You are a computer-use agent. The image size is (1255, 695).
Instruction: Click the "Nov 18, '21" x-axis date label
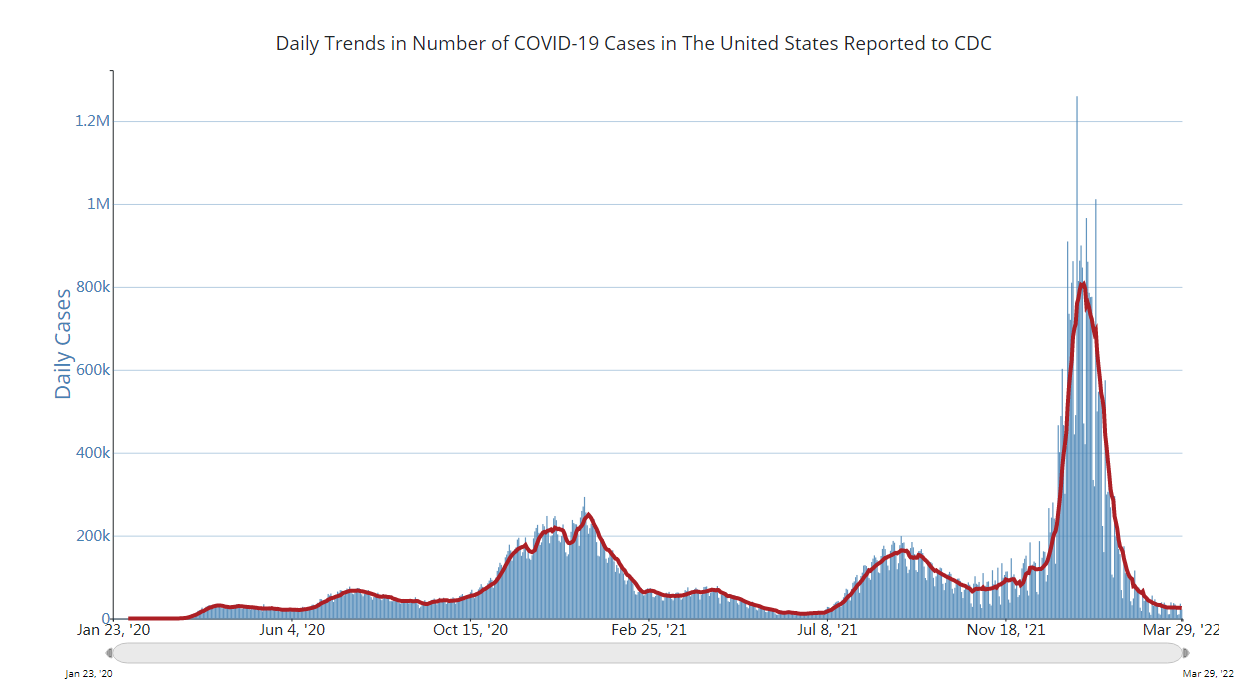tap(1006, 630)
